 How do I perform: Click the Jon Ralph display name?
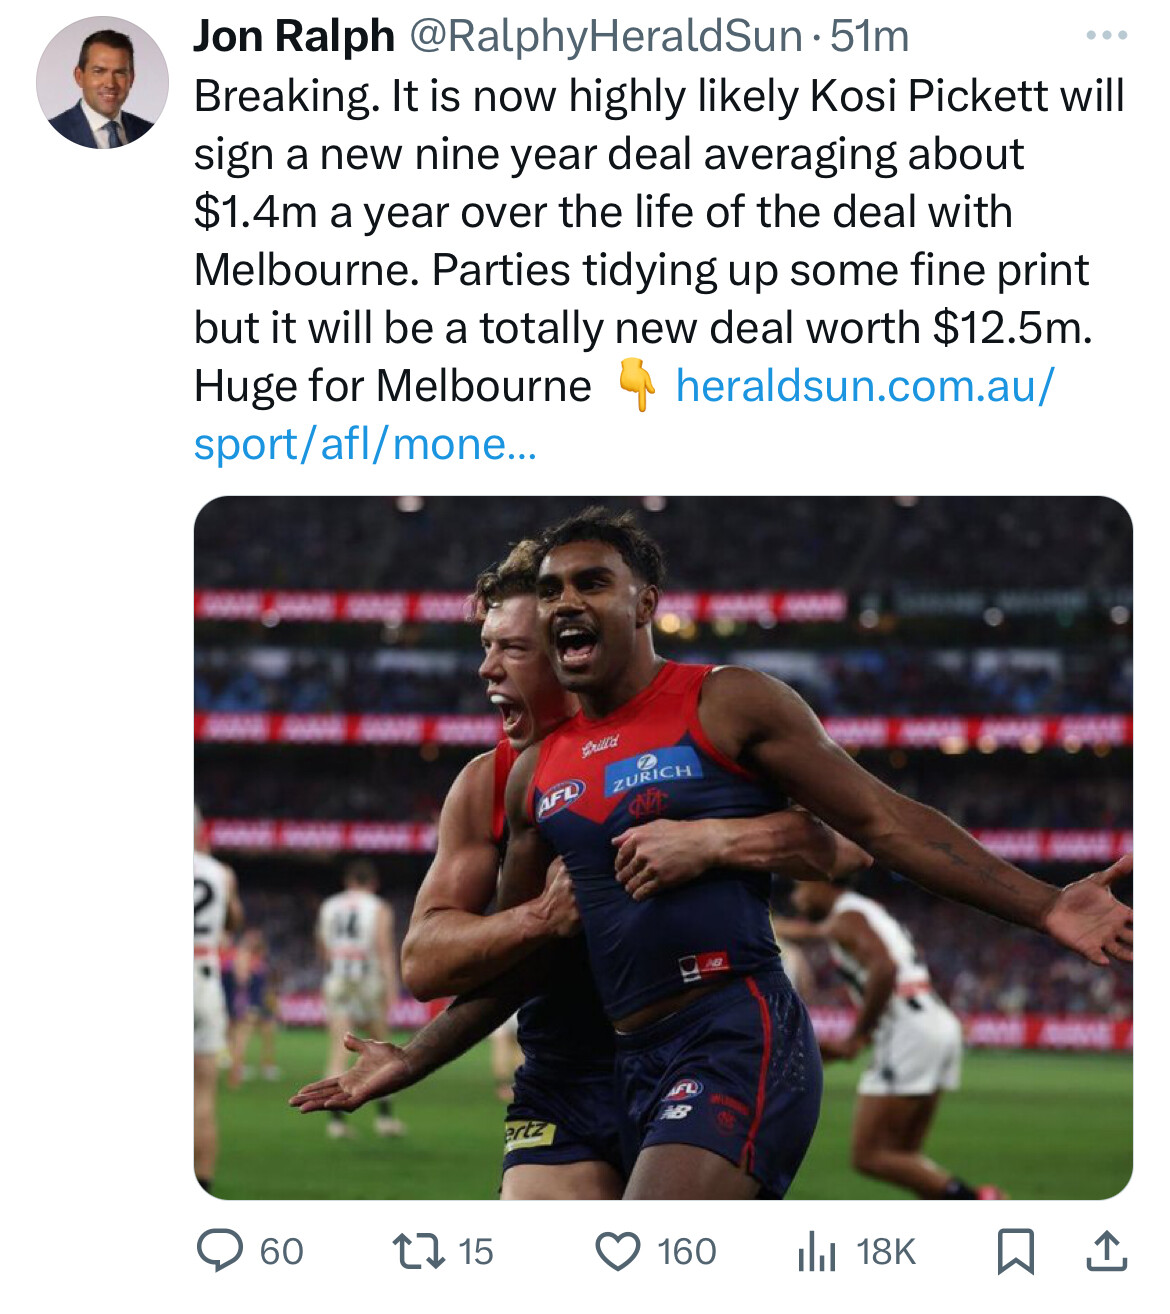click(x=294, y=37)
